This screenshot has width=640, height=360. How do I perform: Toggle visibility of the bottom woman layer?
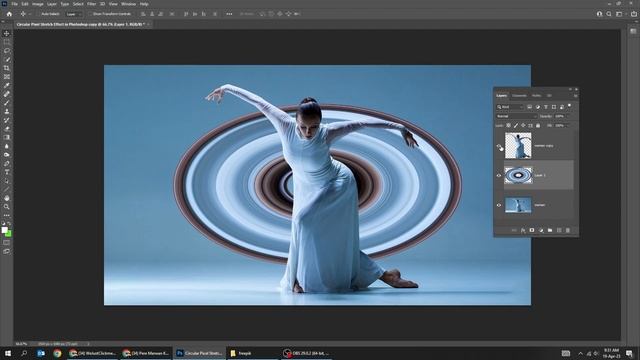tap(499, 205)
